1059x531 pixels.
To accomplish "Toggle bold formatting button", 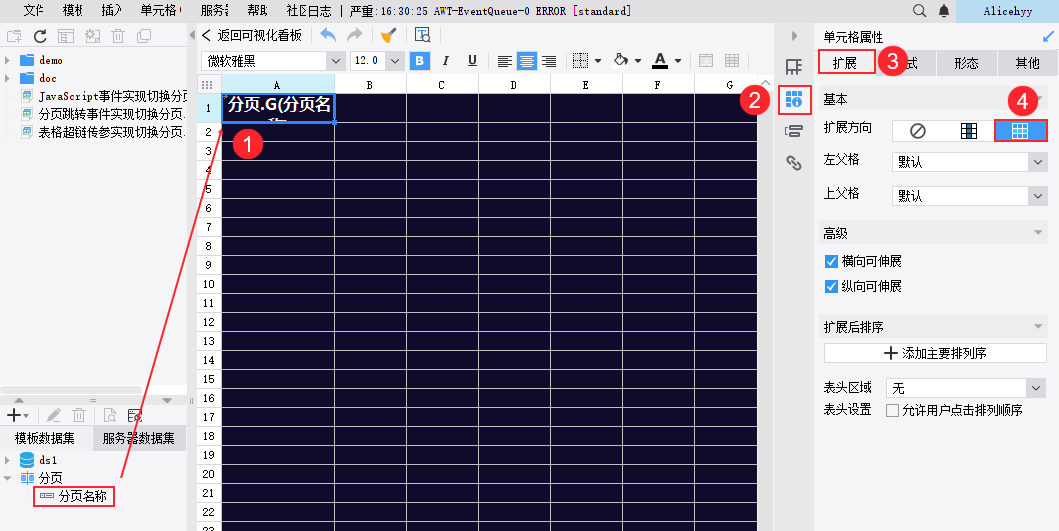I will point(419,61).
